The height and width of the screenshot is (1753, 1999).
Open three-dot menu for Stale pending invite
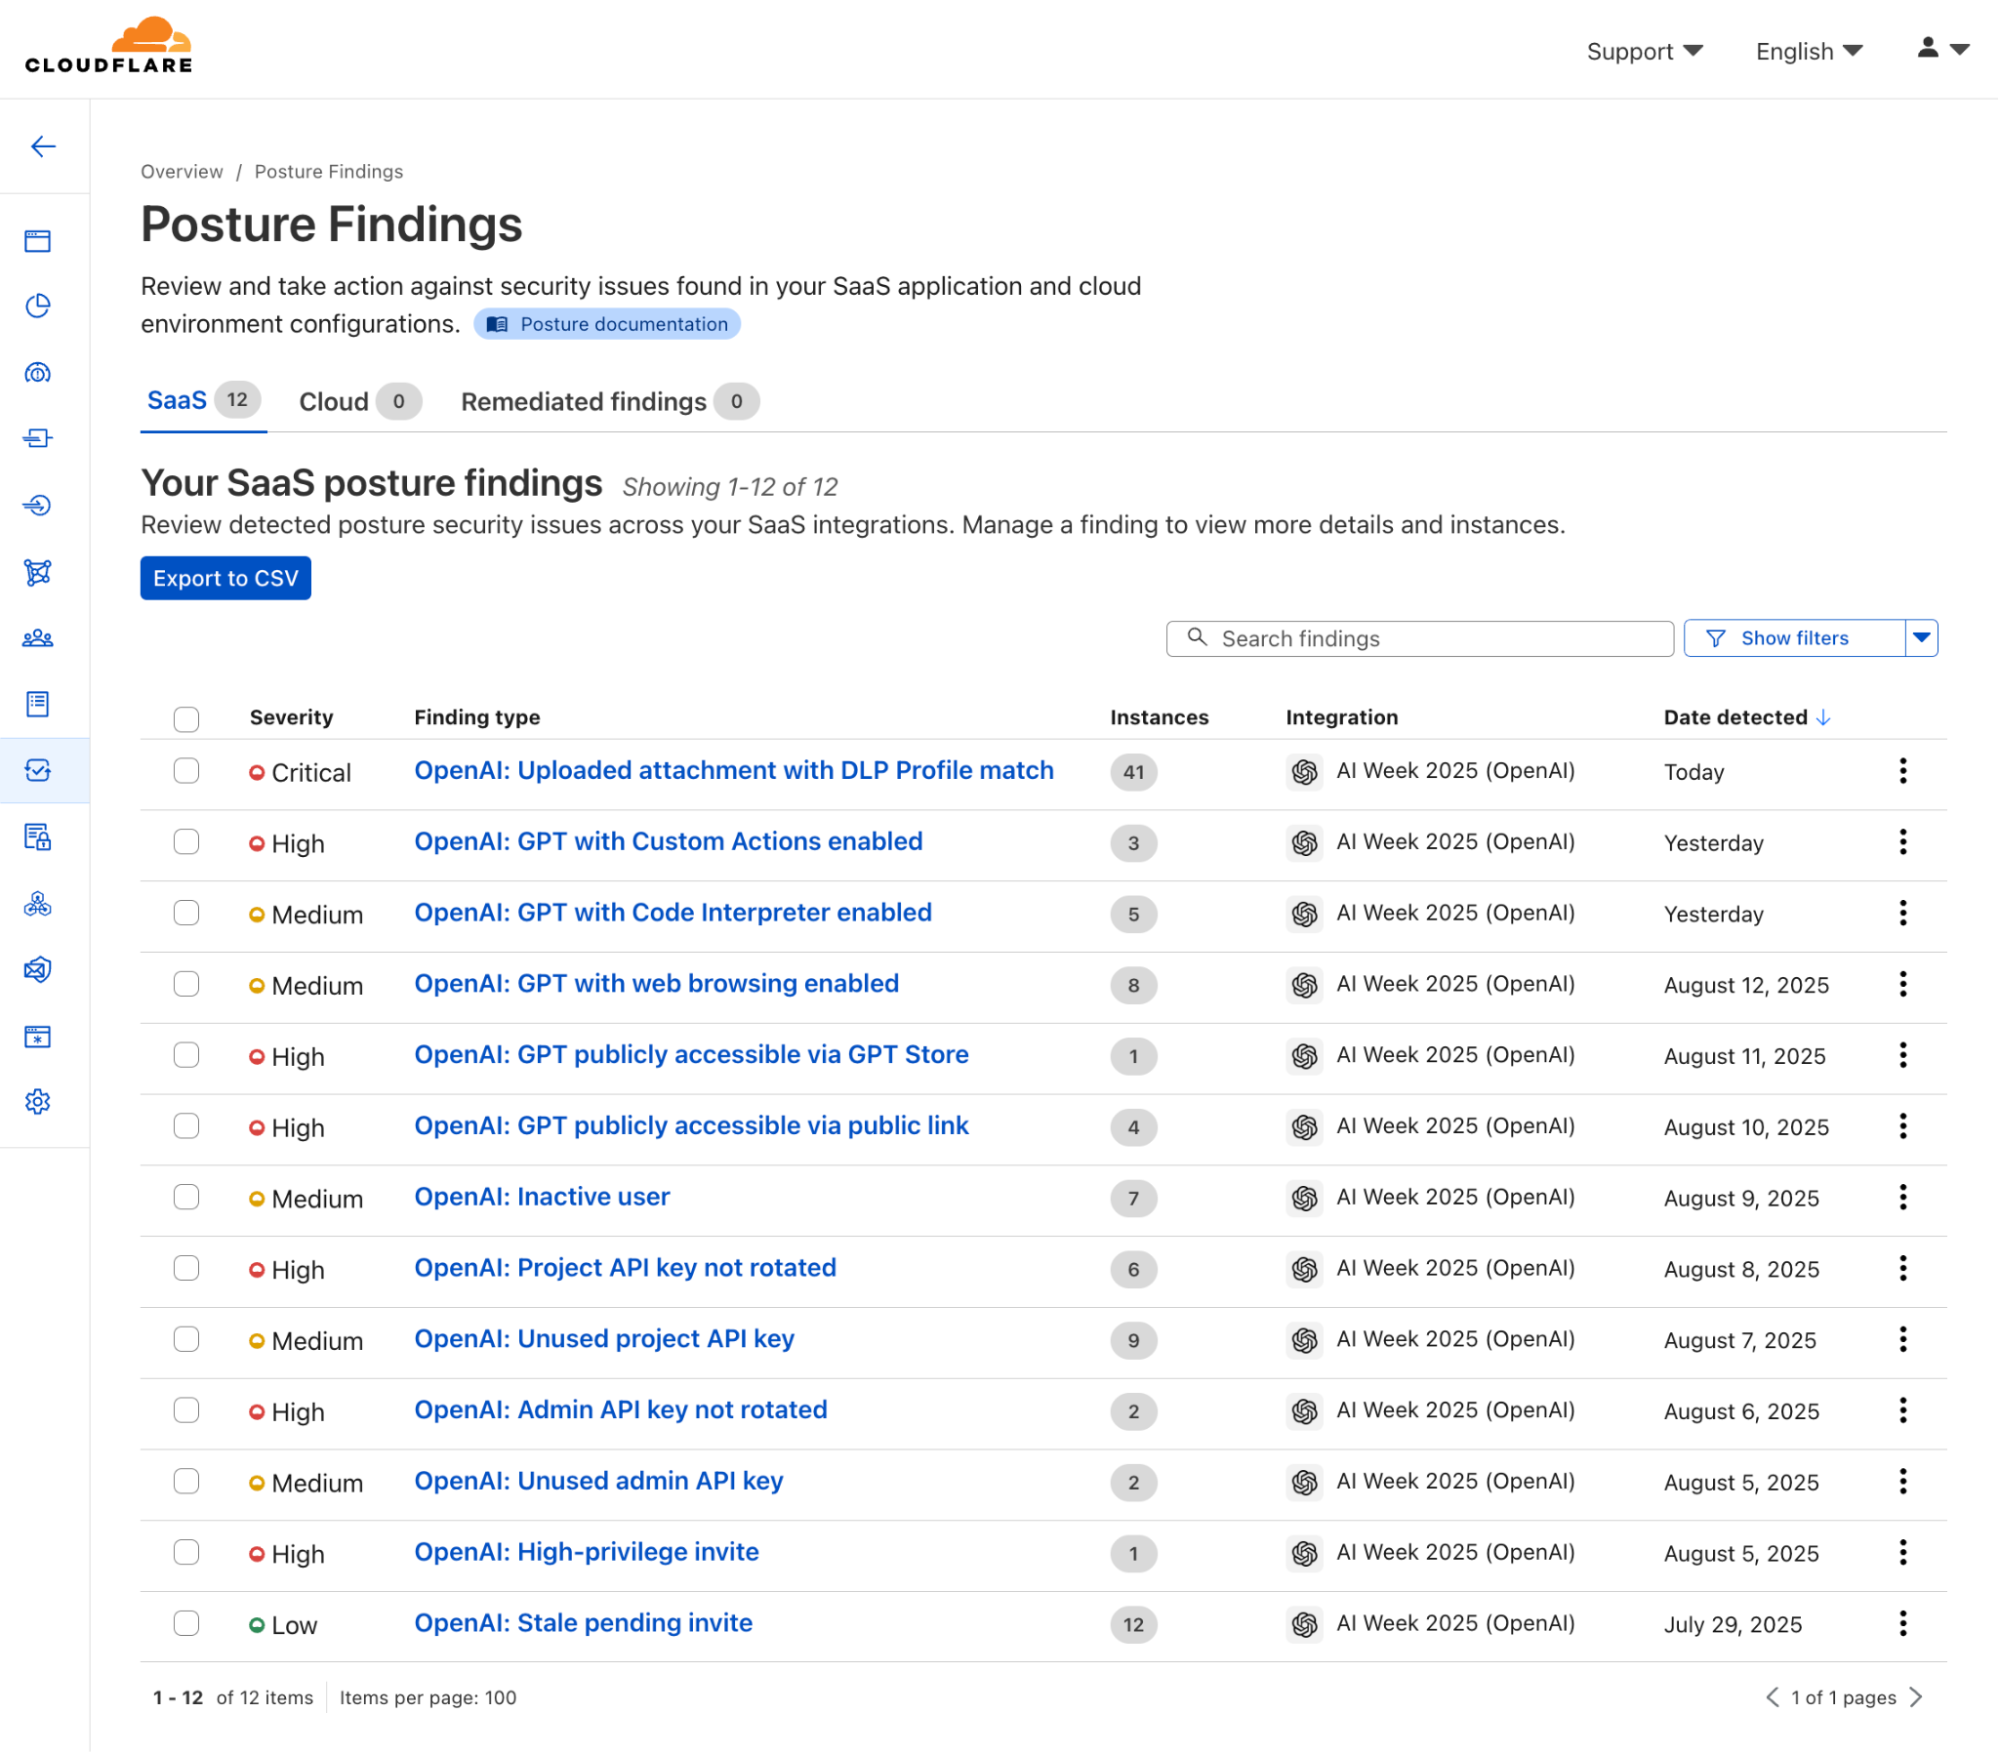tap(1902, 1623)
